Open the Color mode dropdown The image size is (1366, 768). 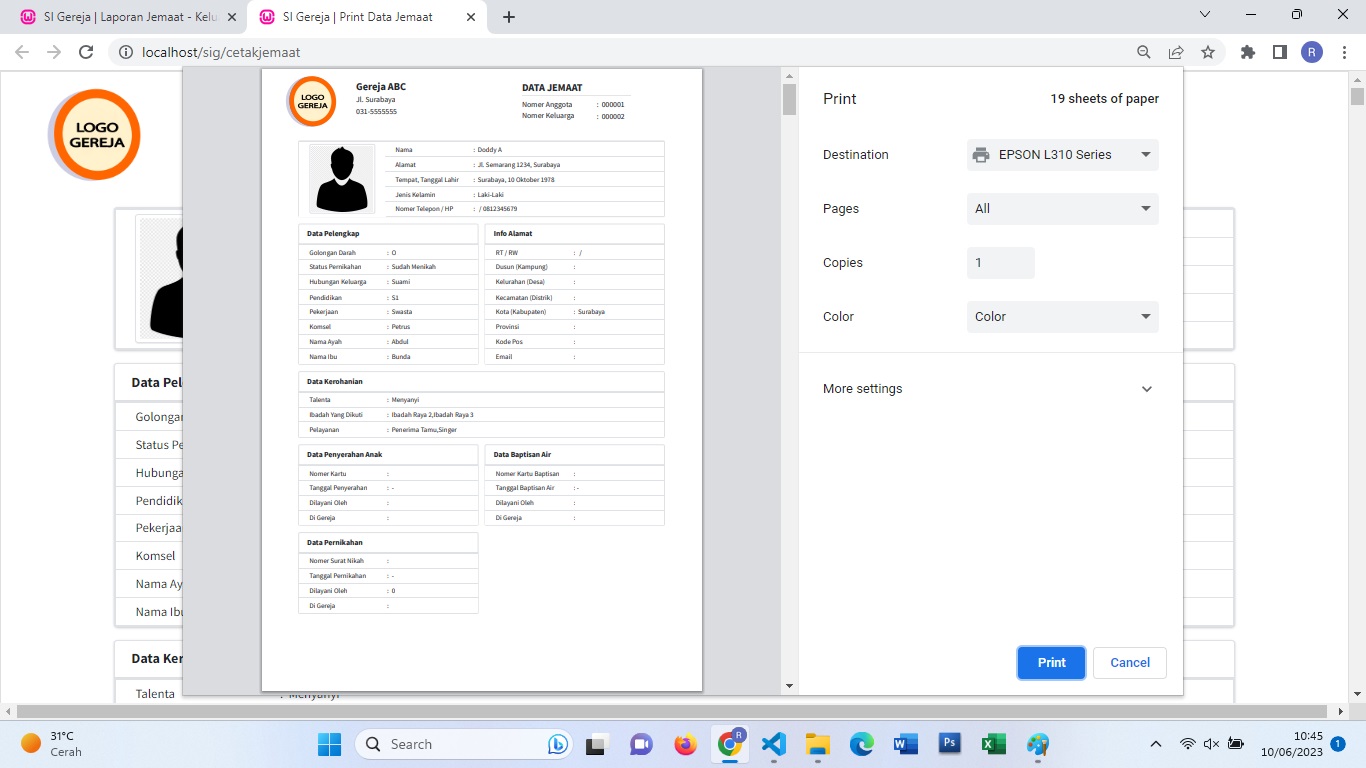(x=1062, y=317)
